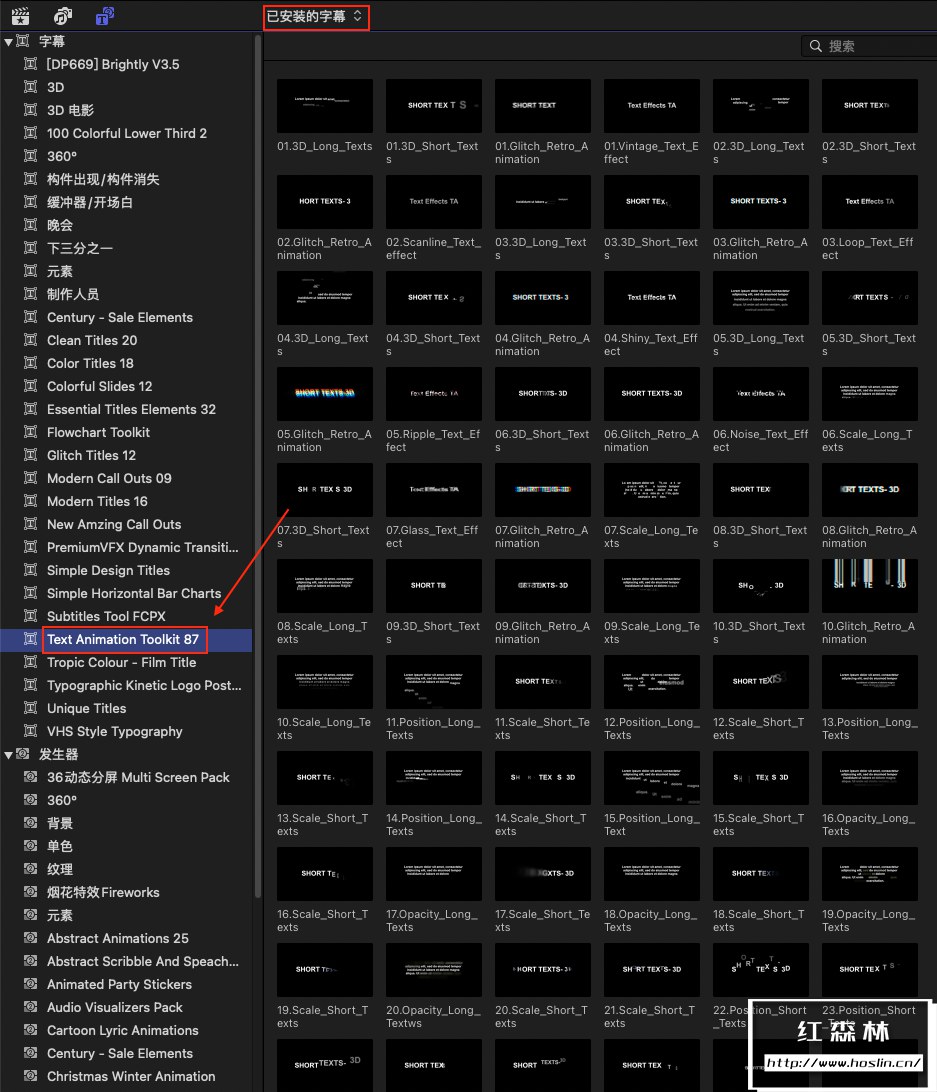The height and width of the screenshot is (1092, 937).
Task: Click the icon beside Flowchart Toolkit
Action: pyautogui.click(x=31, y=432)
